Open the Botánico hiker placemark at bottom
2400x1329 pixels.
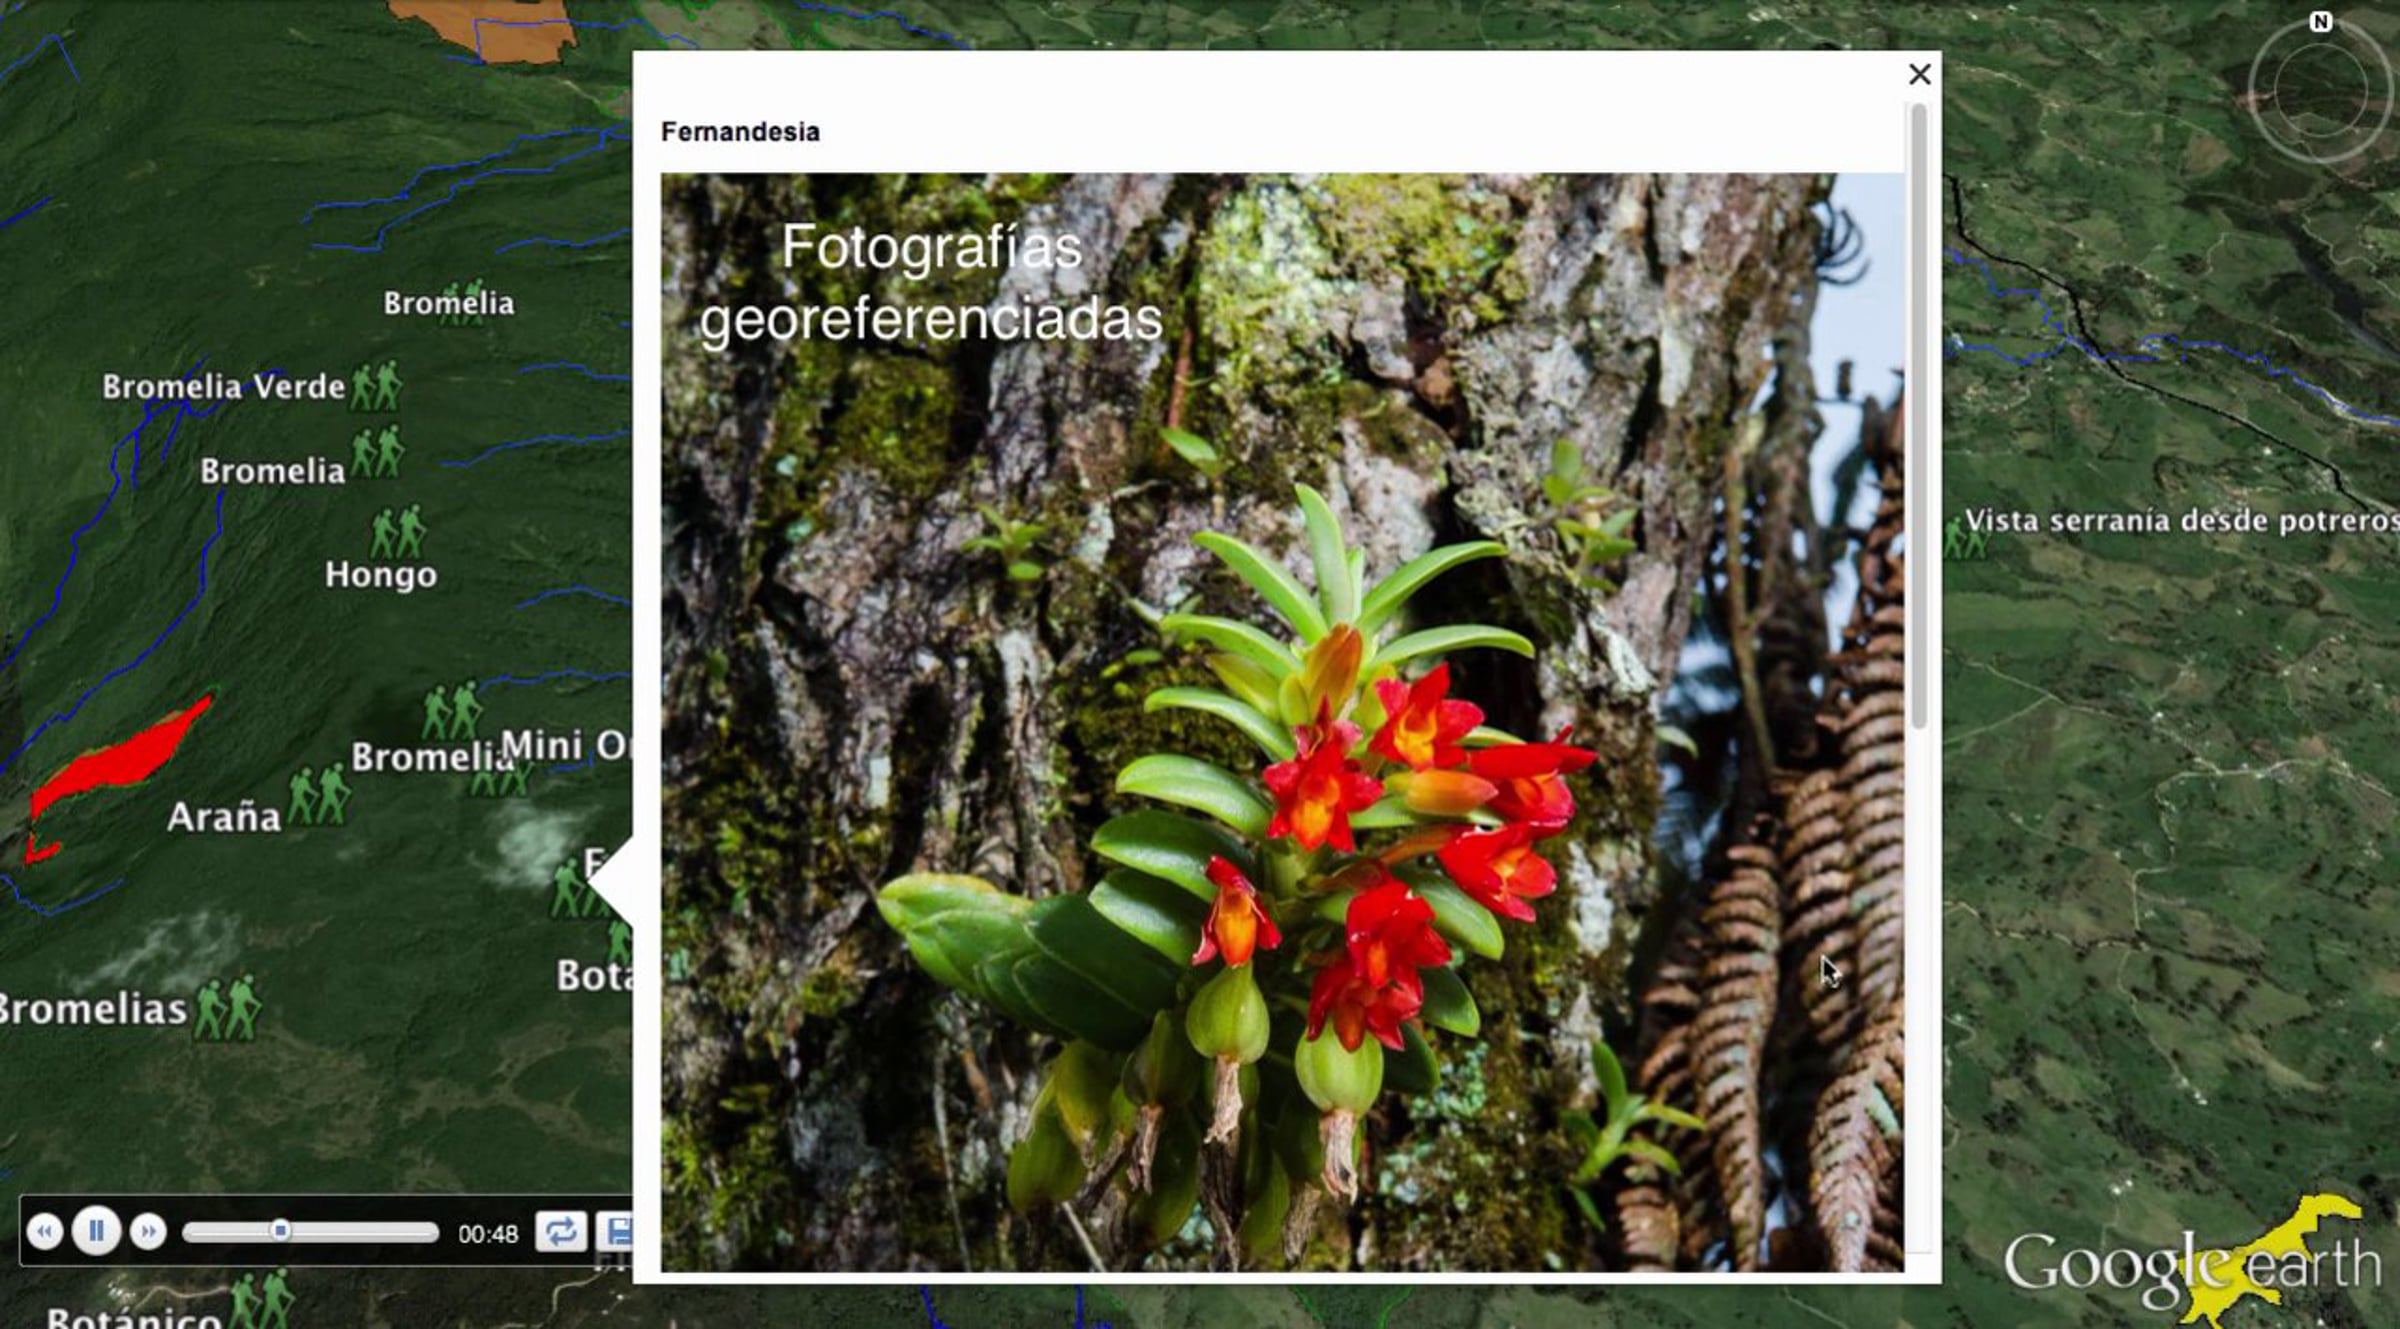[262, 1300]
